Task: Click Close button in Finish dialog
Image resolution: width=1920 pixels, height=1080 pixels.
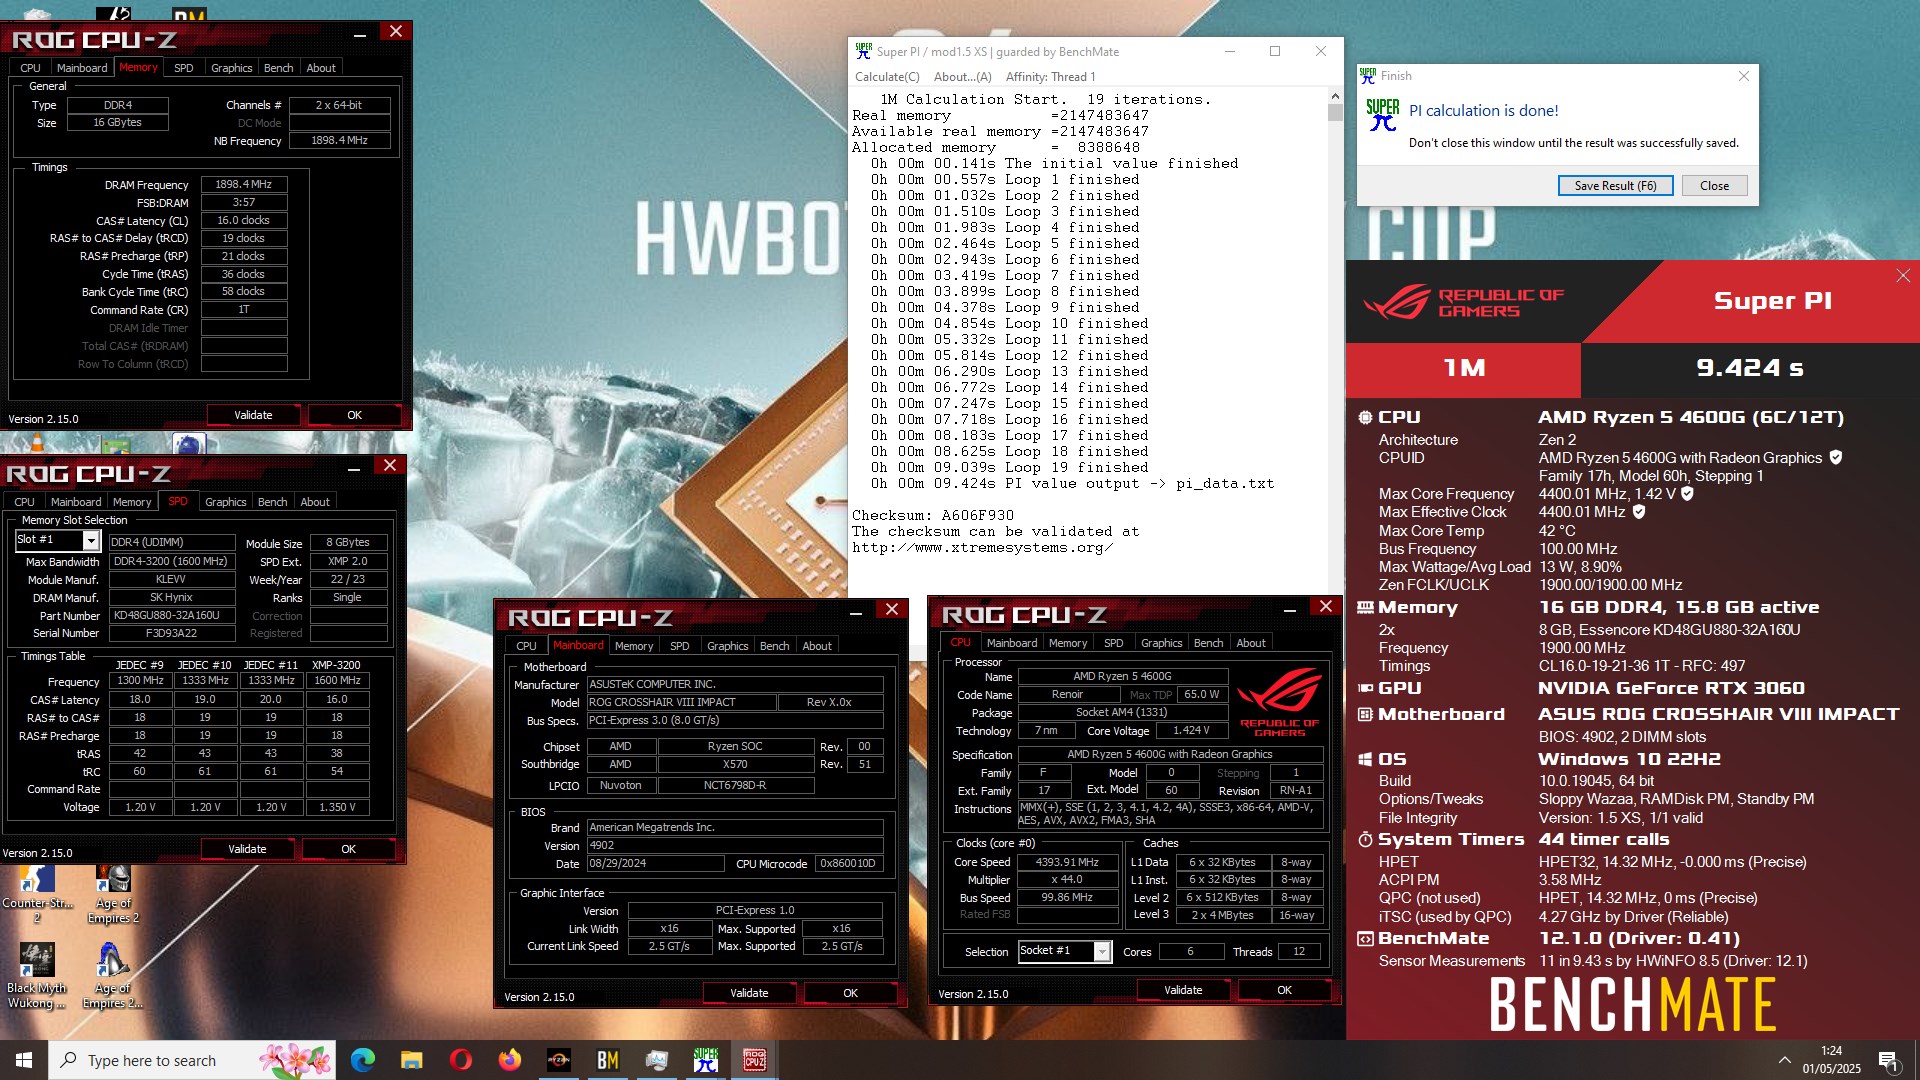Action: (1714, 186)
